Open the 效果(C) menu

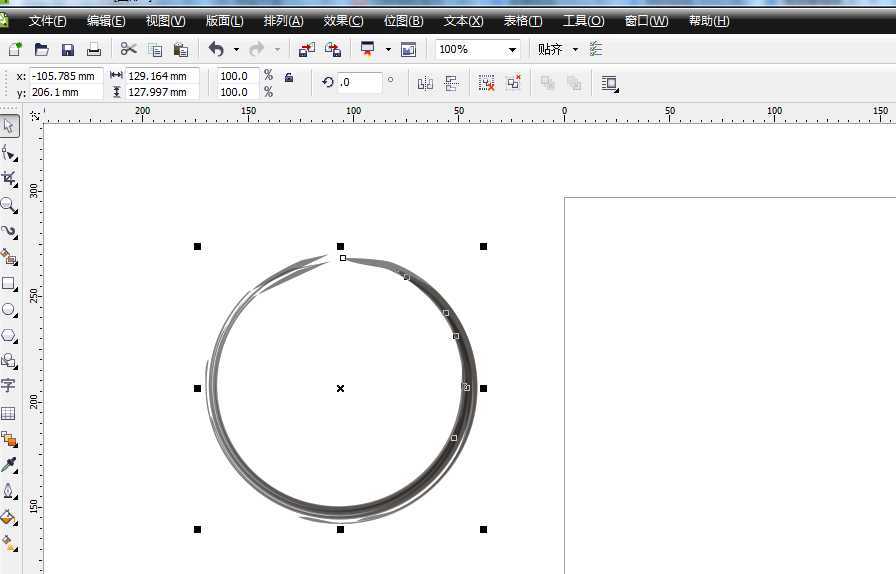[x=343, y=21]
